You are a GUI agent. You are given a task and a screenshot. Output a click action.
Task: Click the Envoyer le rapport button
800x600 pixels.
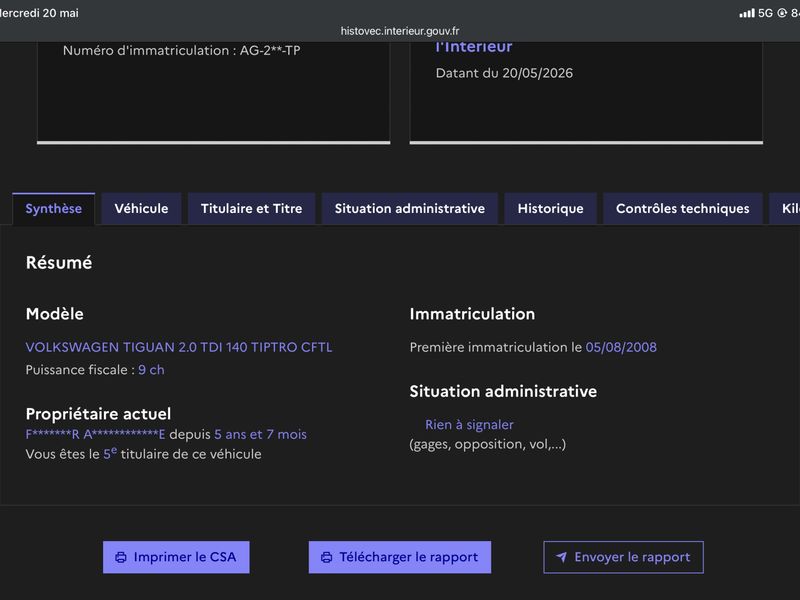[x=623, y=557]
